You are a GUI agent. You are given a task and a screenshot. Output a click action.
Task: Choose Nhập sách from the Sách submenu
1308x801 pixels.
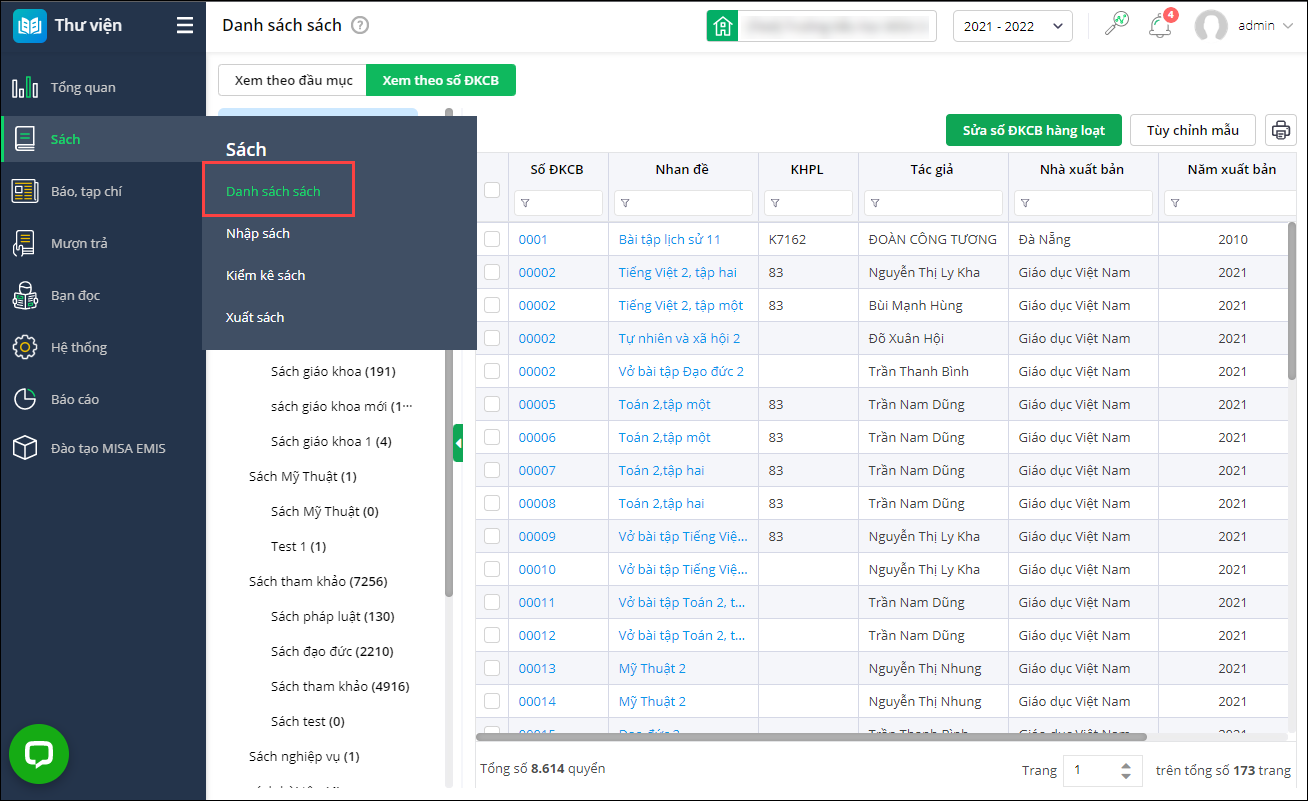258,233
